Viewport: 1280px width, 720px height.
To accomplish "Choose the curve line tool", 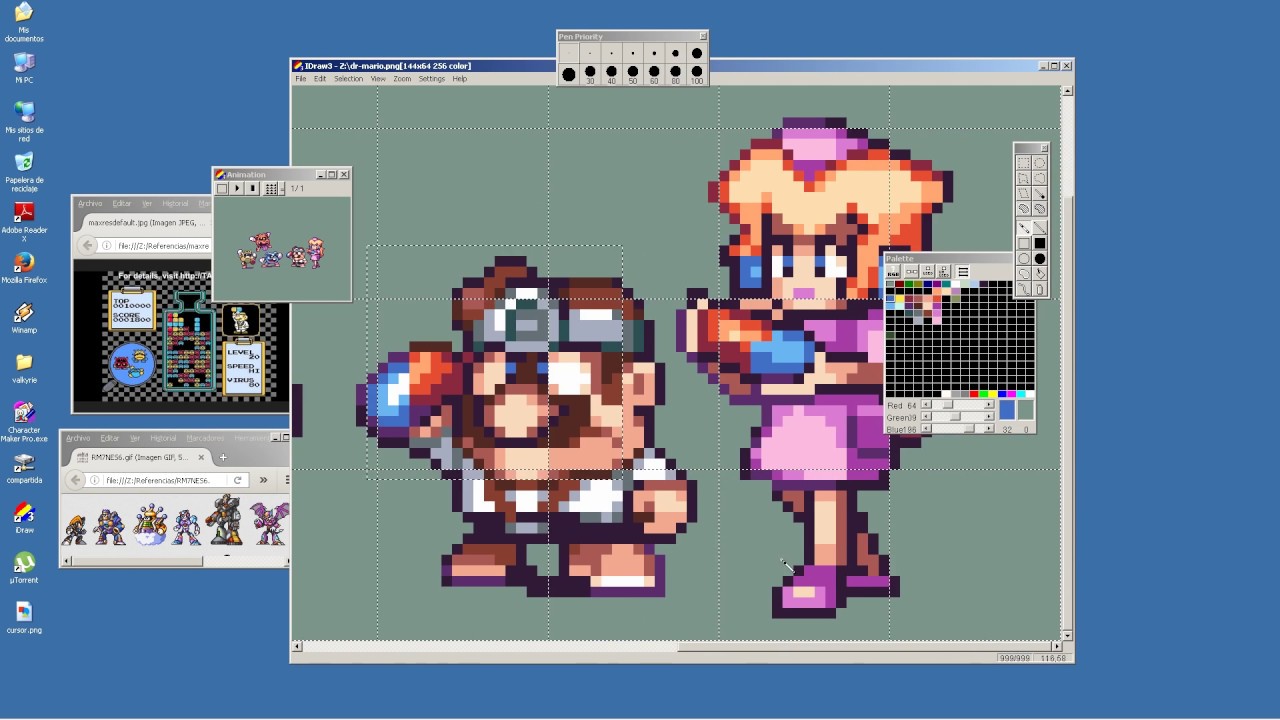I will pyautogui.click(x=1024, y=288).
